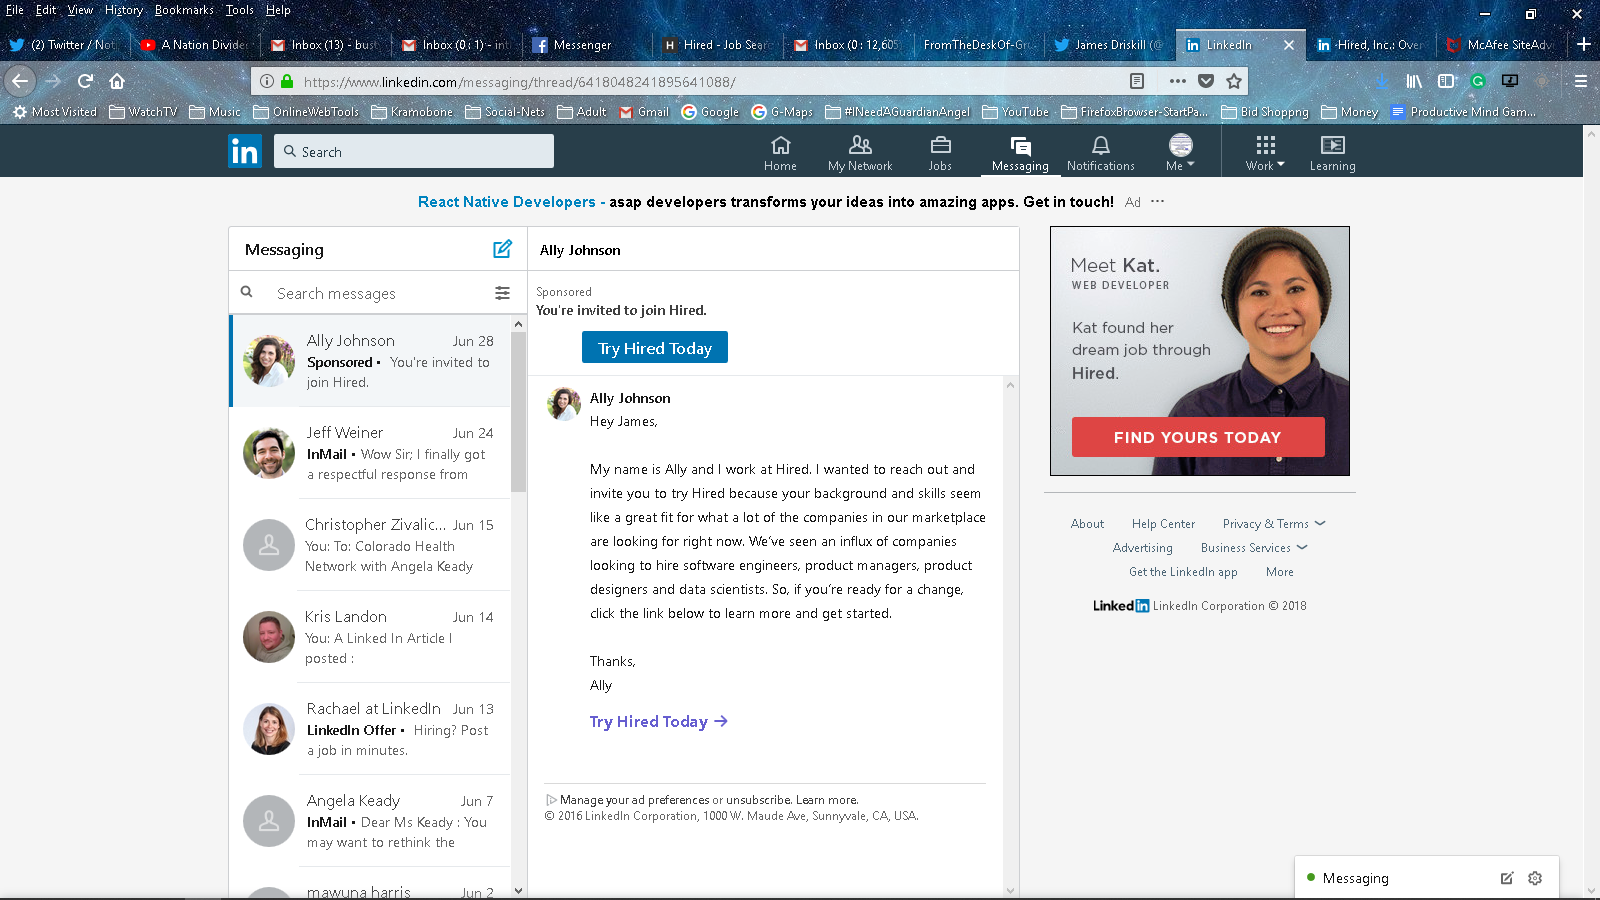The image size is (1600, 900).
Task: Open page actions three-dot menu in address bar
Action: point(1178,81)
